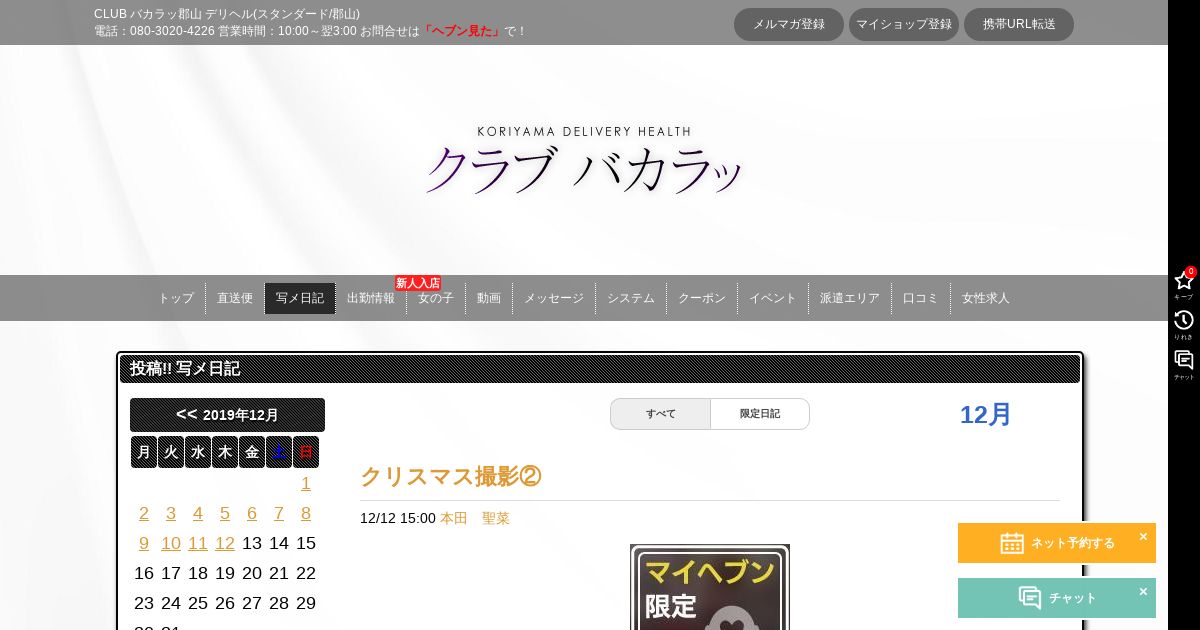
Task: Select calendar date 11
Action: coord(198,543)
